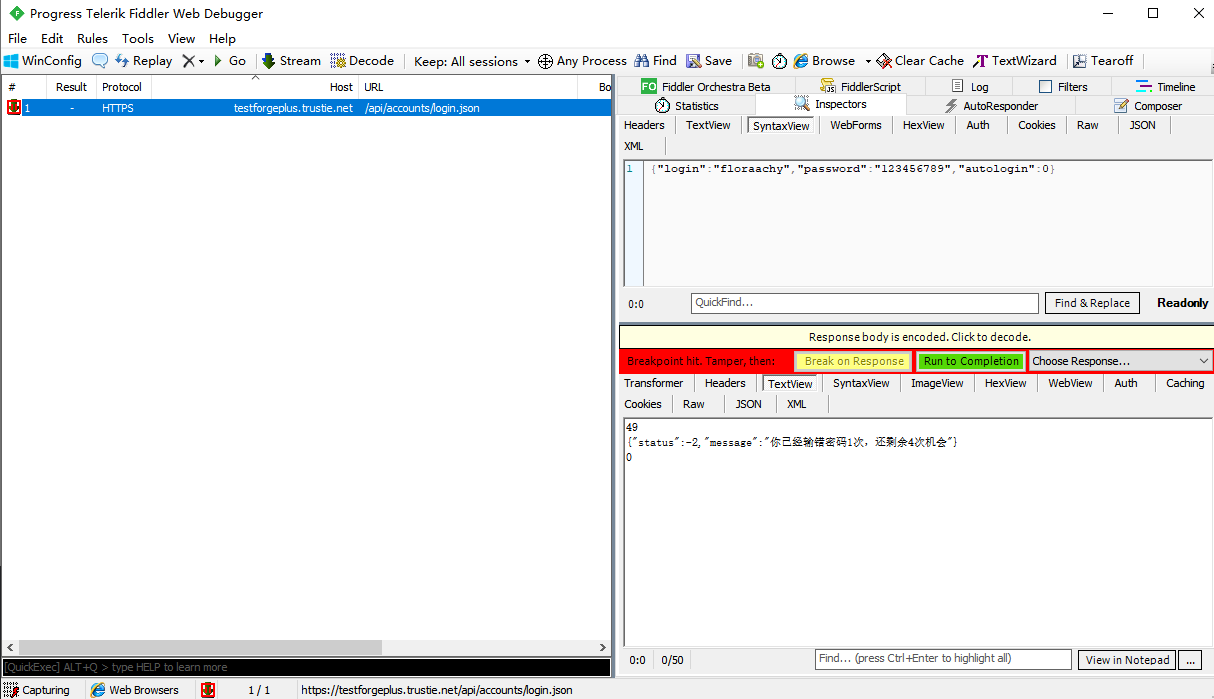Switch to Fiddler Orchestra Beta tab

pos(706,87)
